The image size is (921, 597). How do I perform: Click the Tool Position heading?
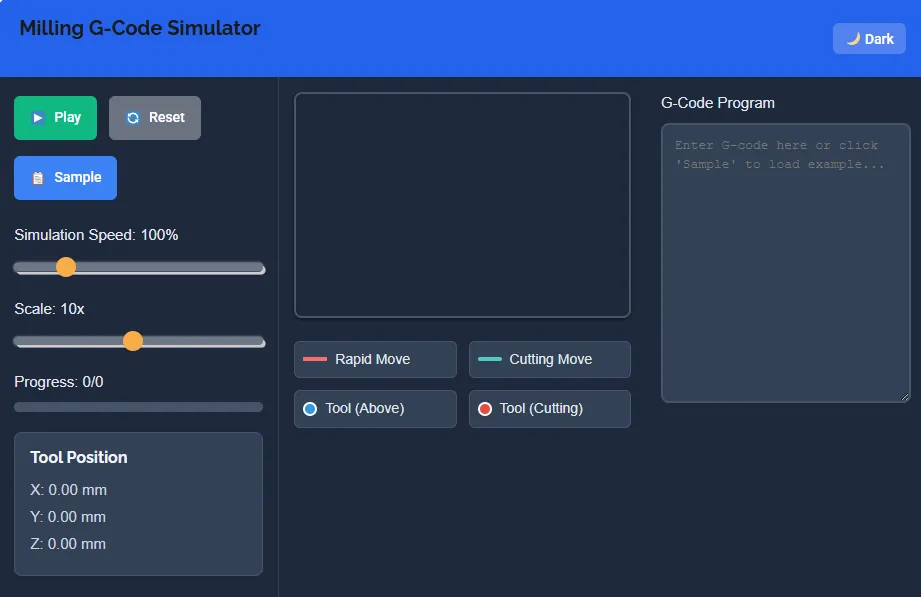(x=79, y=457)
